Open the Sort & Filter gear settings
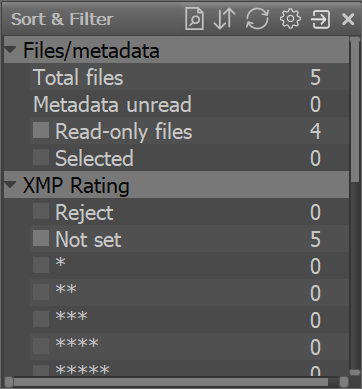 (x=290, y=19)
